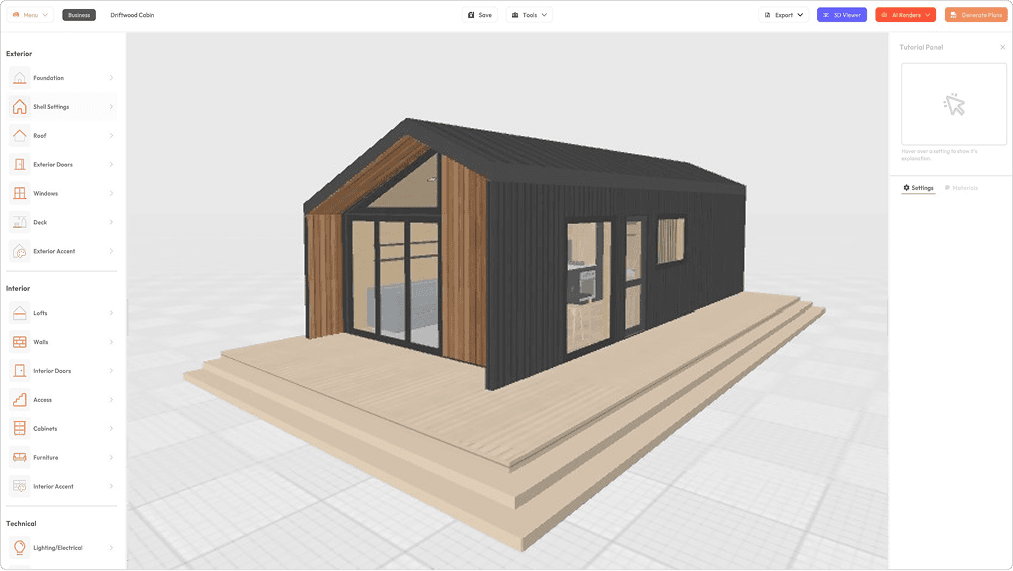Screen dimensions: 1013x571
Task: Click the Exterior Accent palette icon
Action: coord(19,251)
